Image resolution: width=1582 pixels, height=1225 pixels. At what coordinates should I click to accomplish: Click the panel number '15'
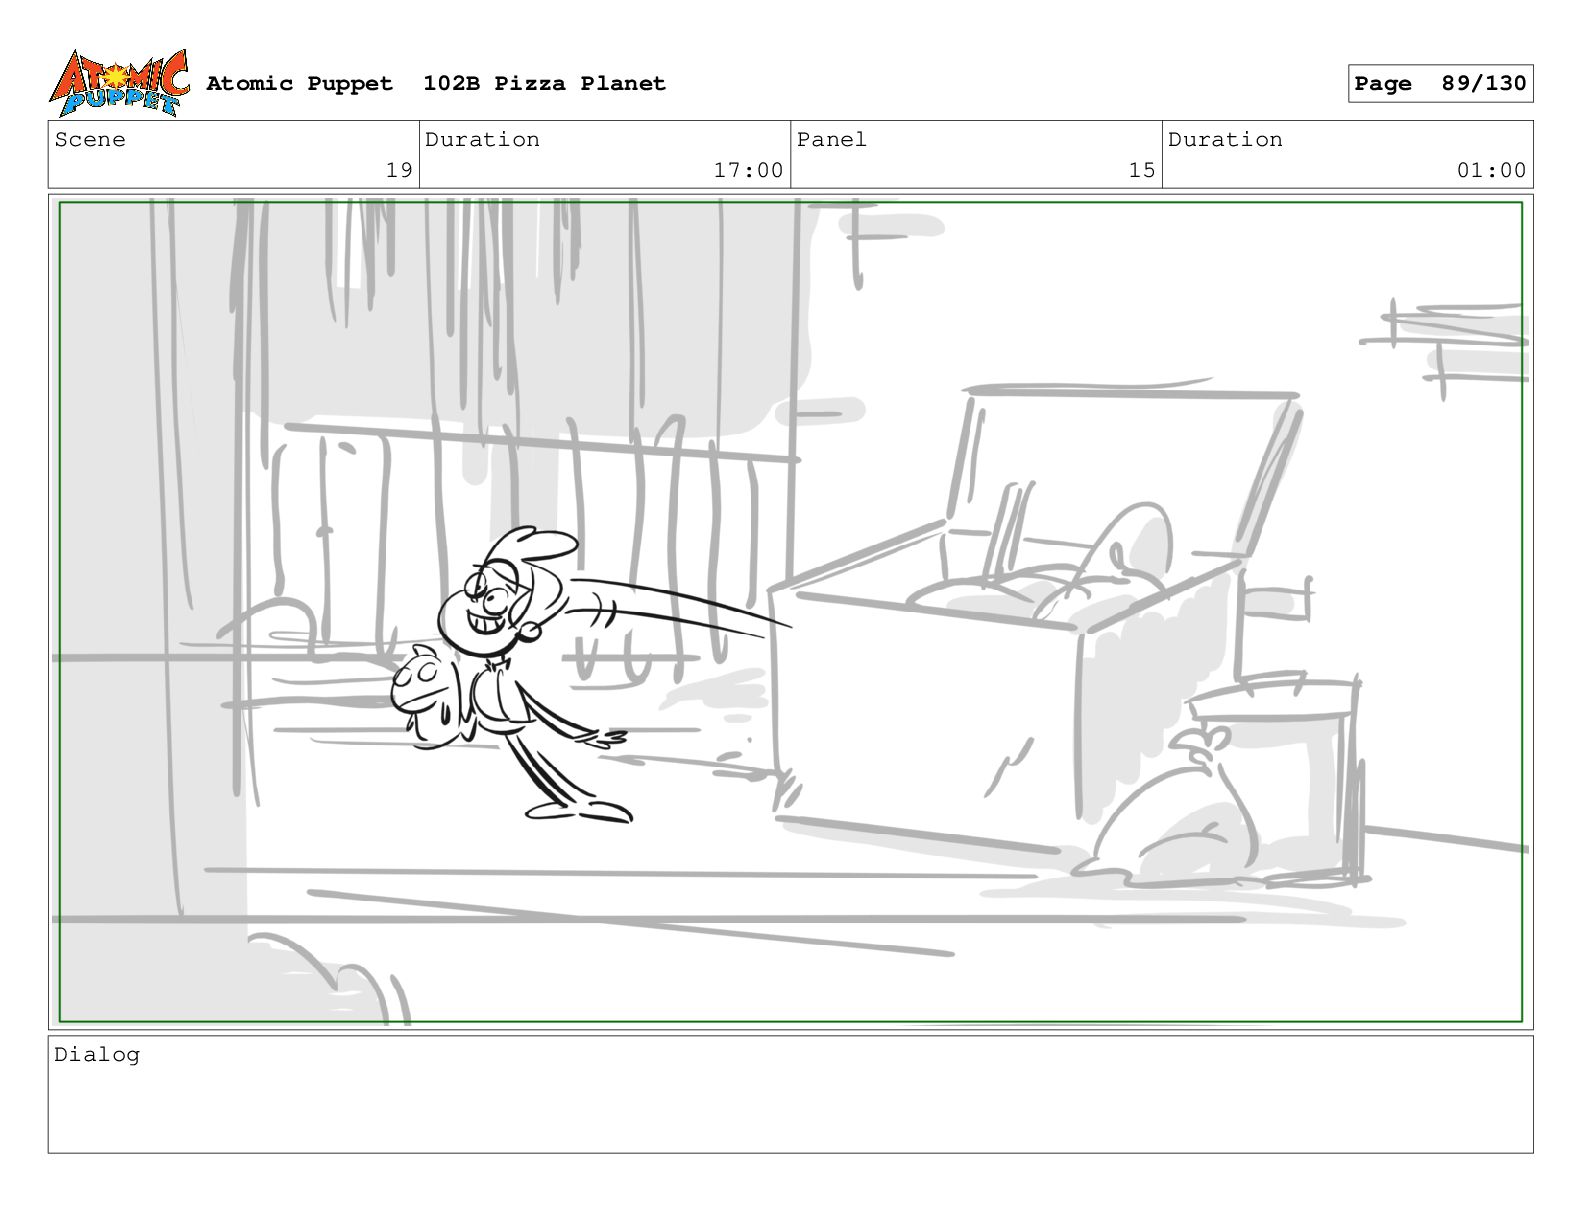click(1142, 170)
